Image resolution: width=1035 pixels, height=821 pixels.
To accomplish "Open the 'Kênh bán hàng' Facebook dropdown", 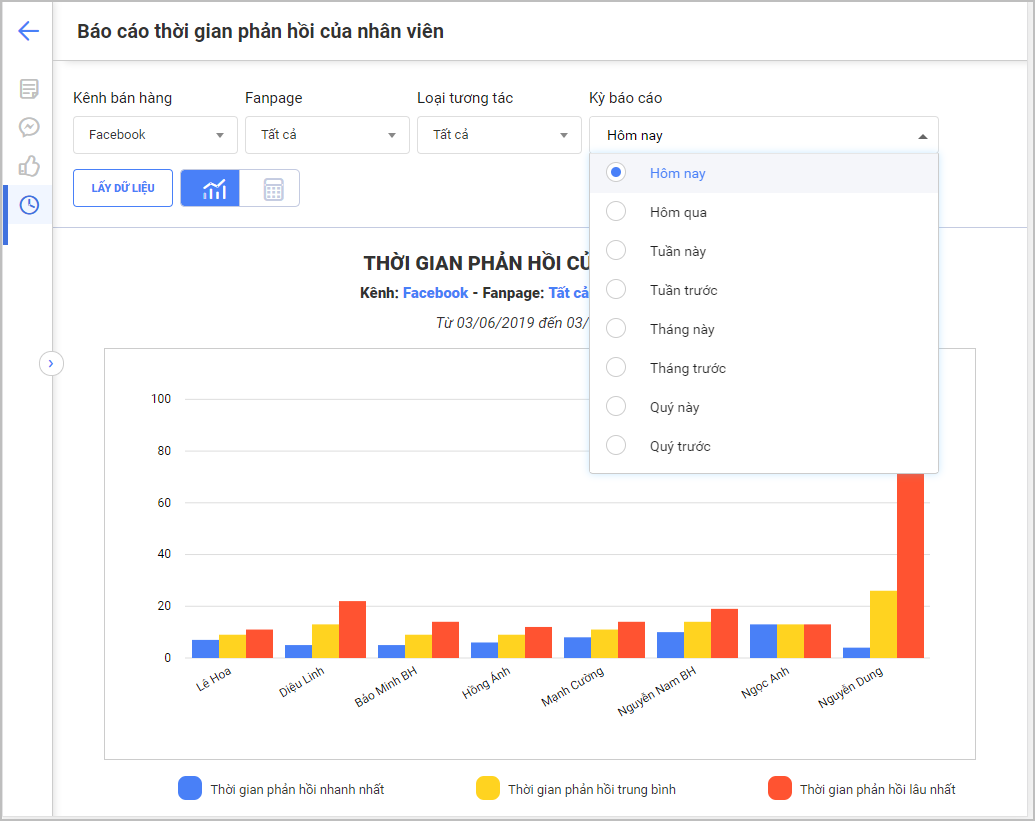I will (x=155, y=135).
